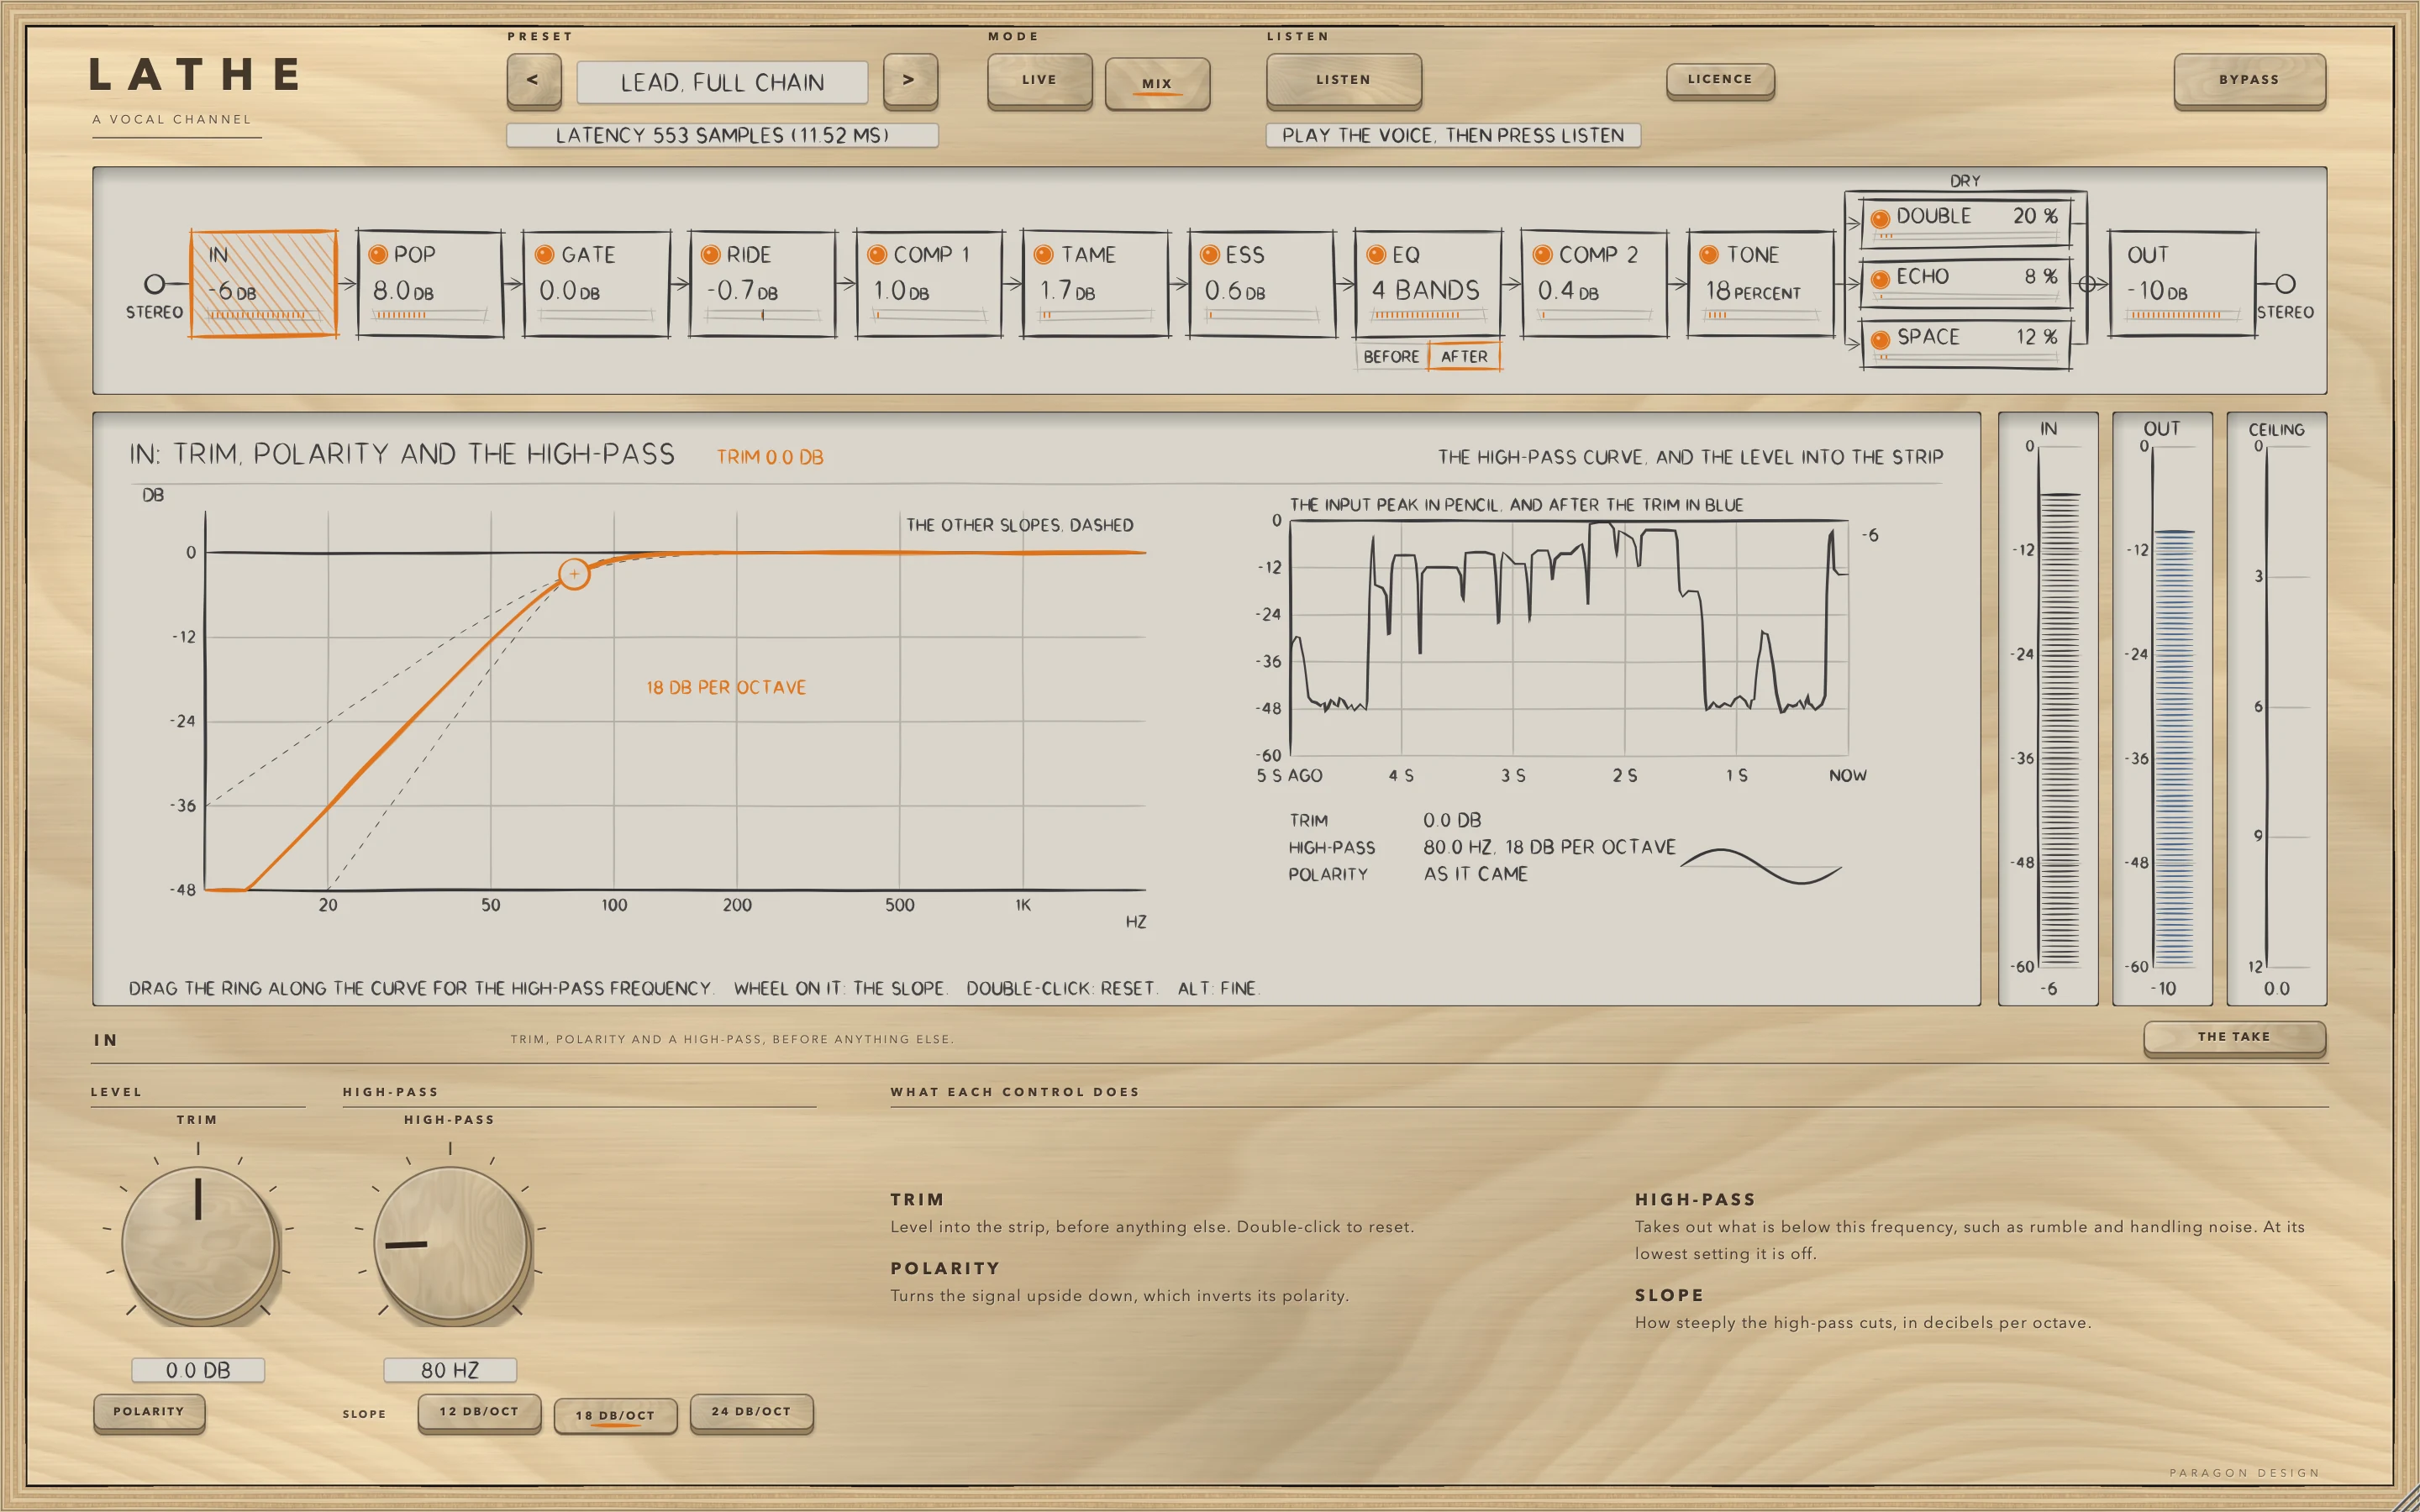Click the ECHO 8 % amount
Image resolution: width=2420 pixels, height=1512 pixels.
click(2040, 277)
